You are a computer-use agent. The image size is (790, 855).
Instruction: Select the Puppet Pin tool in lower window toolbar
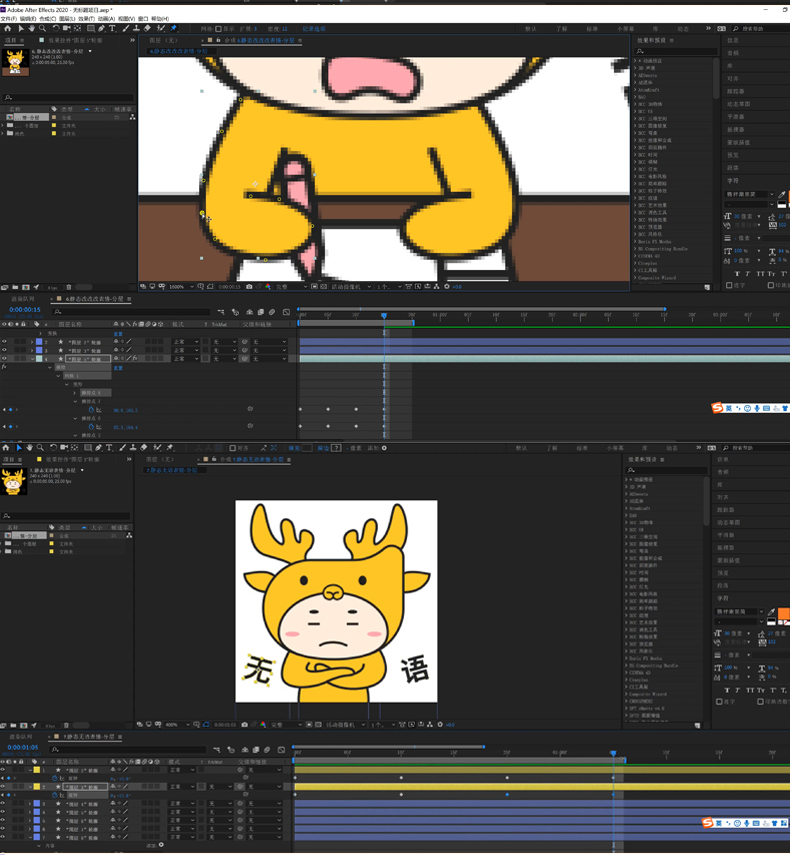pyautogui.click(x=170, y=448)
